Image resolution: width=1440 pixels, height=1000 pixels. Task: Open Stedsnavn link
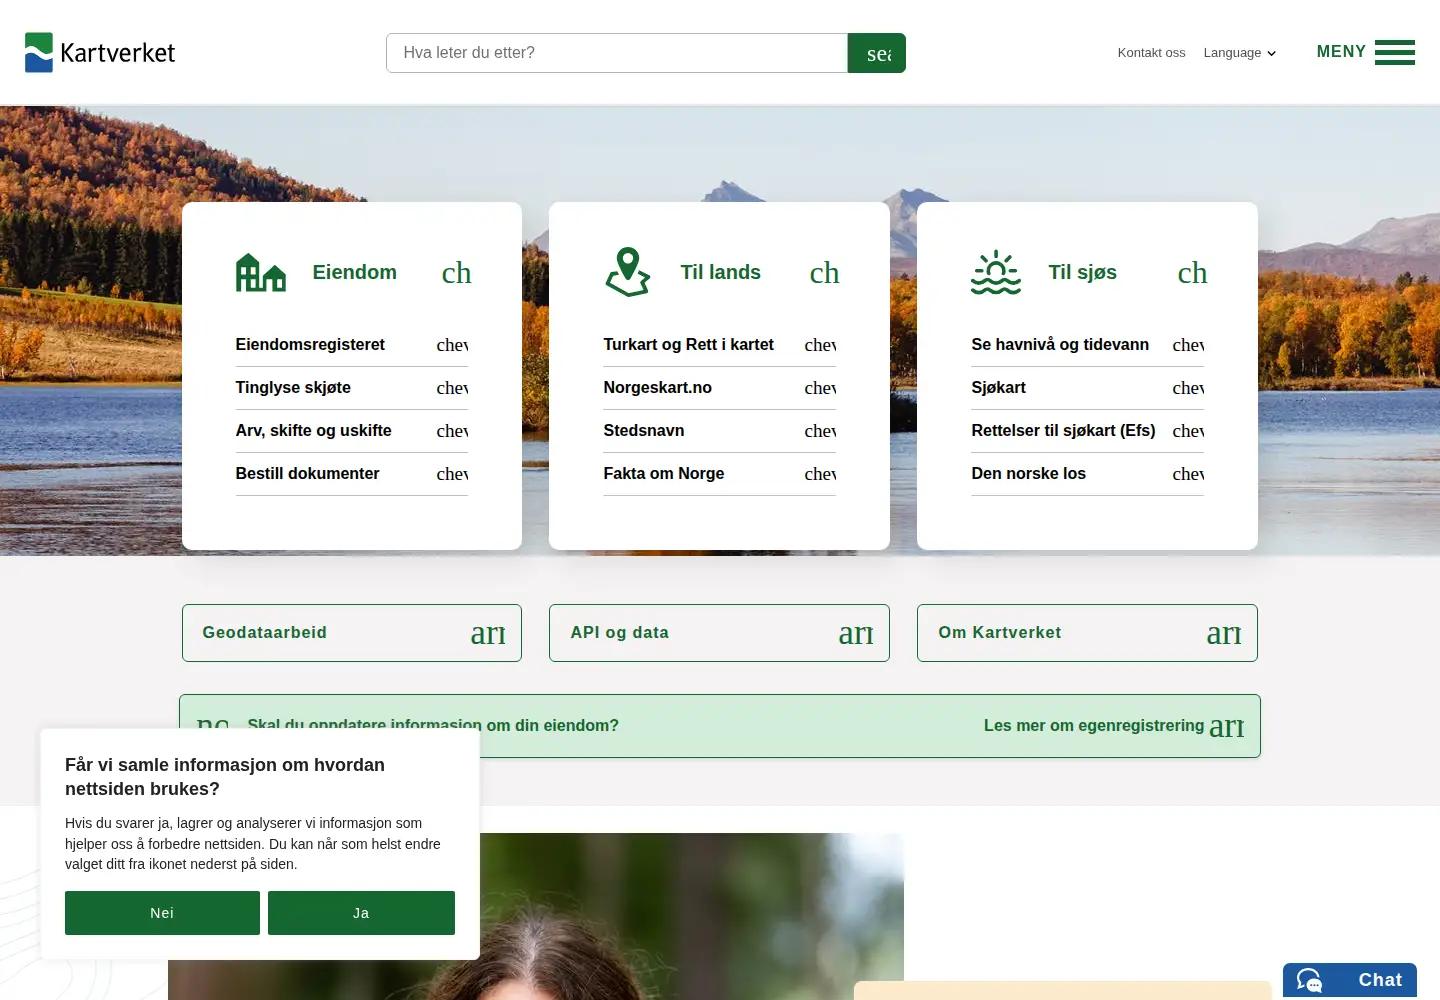[720, 431]
